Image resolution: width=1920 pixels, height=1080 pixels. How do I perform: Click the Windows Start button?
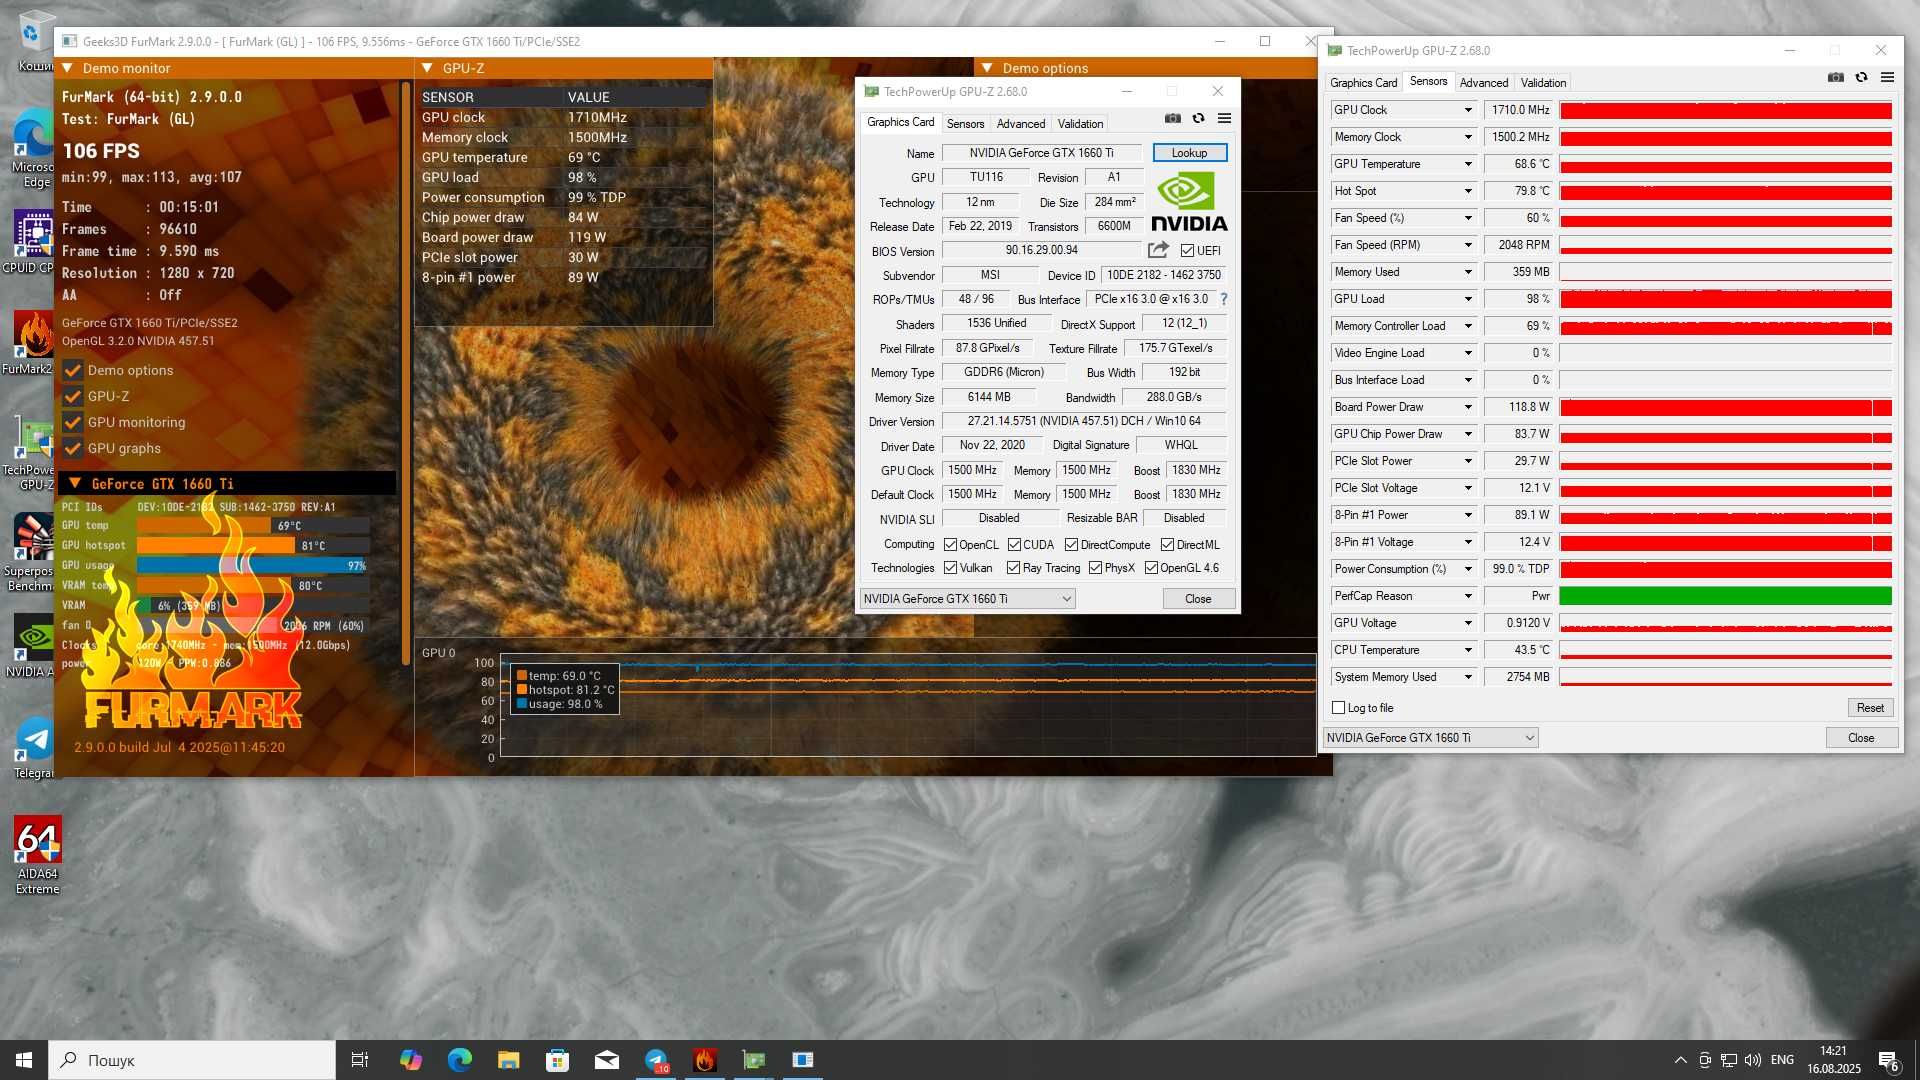tap(24, 1060)
